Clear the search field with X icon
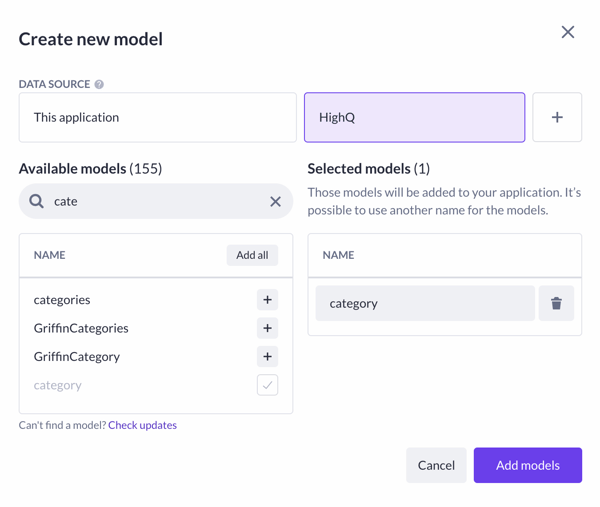 275,201
